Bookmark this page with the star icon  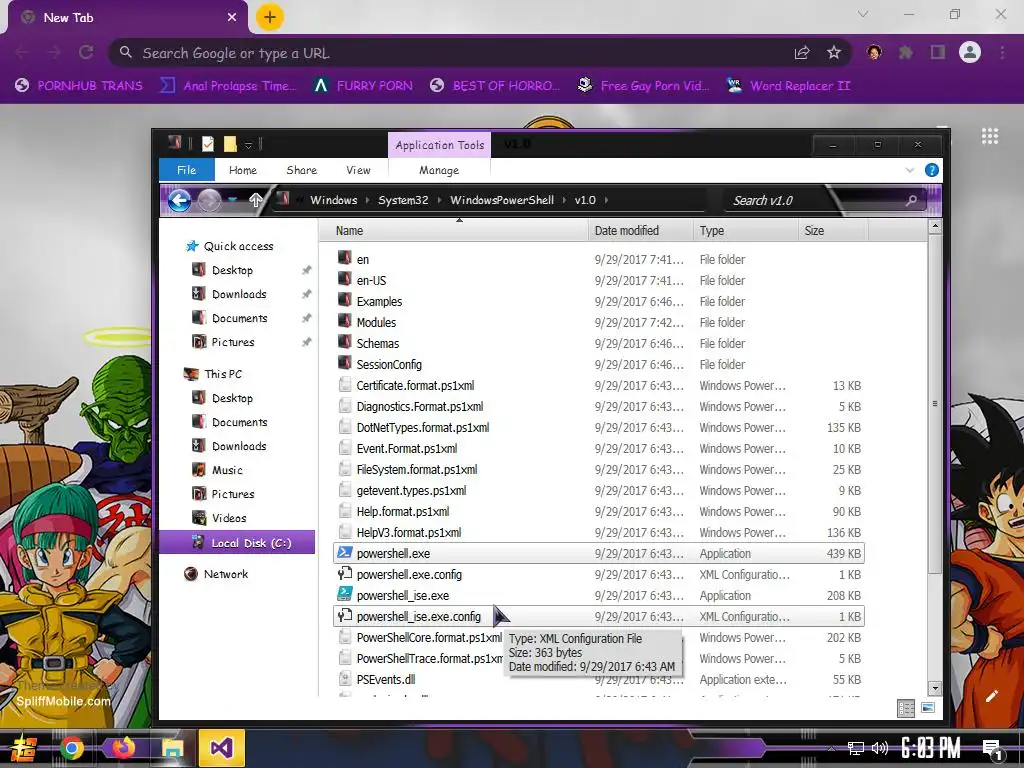tap(833, 53)
